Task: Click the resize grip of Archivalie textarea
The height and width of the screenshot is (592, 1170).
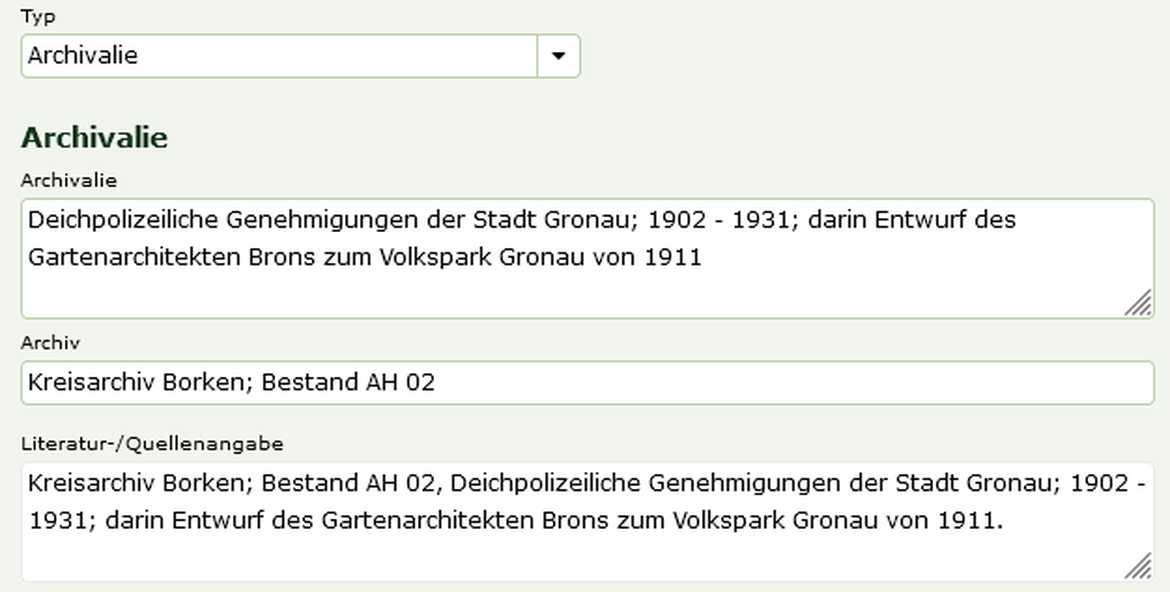Action: pos(1139,303)
